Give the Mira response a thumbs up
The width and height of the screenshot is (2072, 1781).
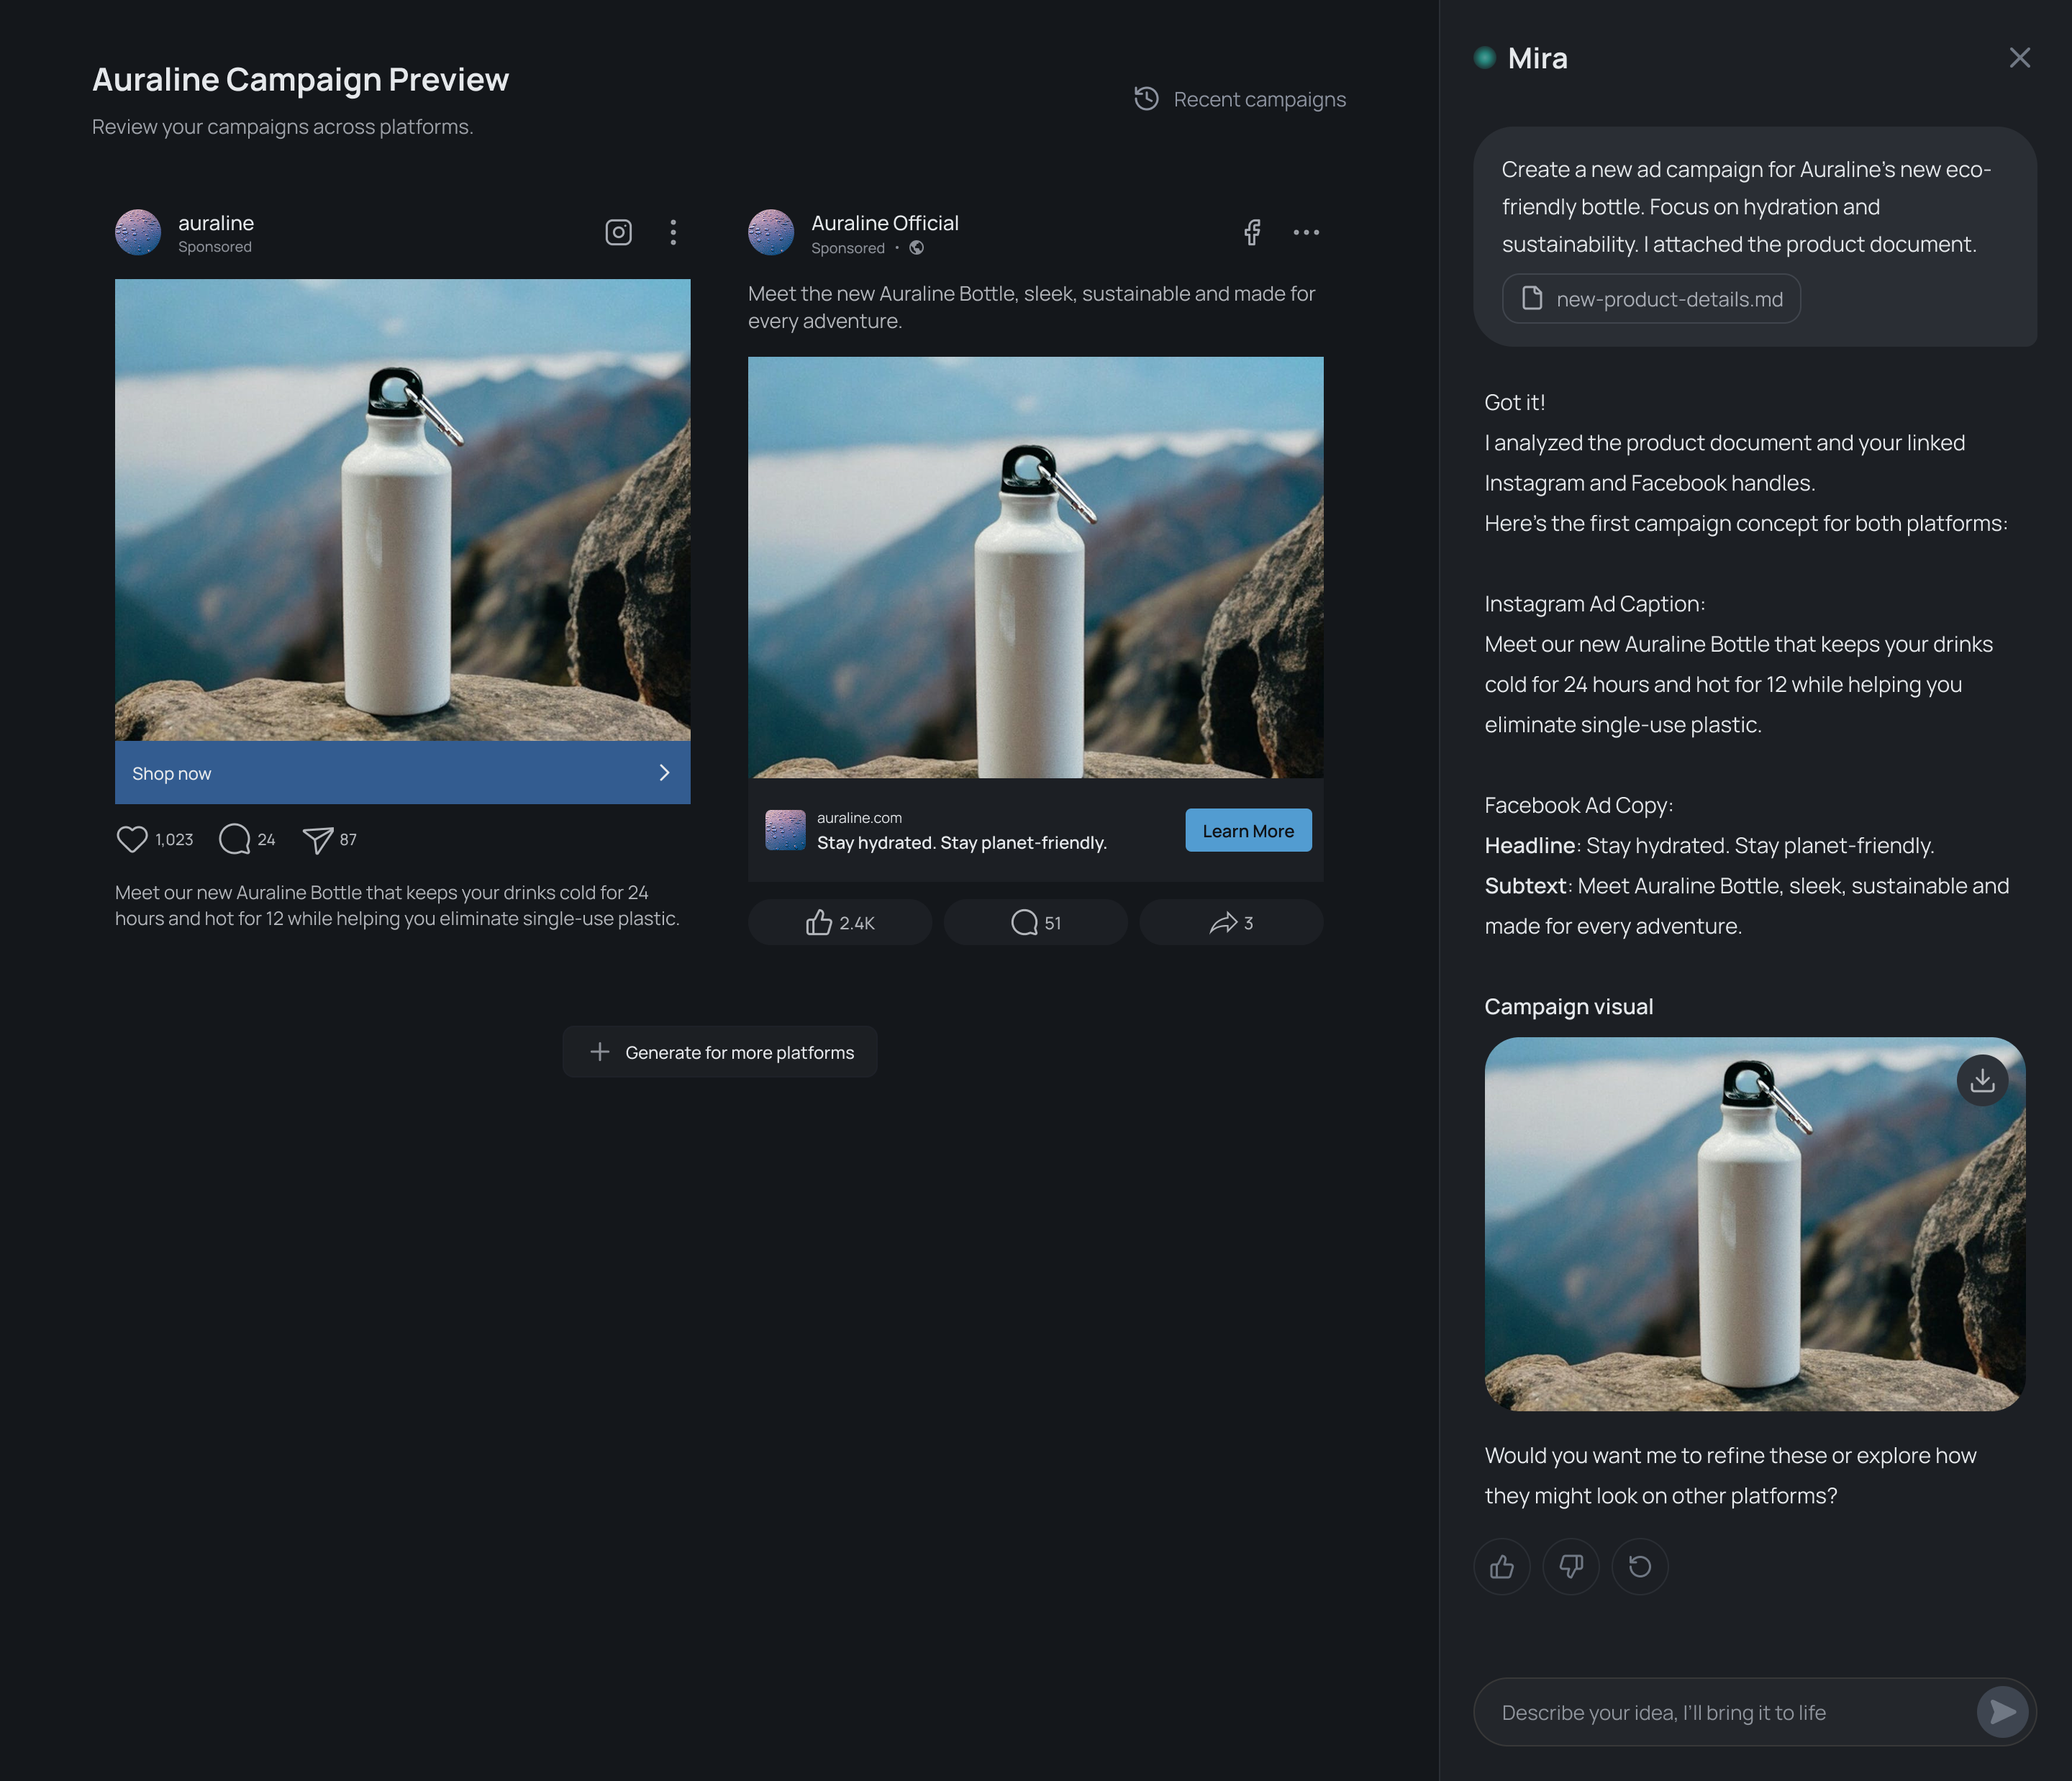[1502, 1567]
